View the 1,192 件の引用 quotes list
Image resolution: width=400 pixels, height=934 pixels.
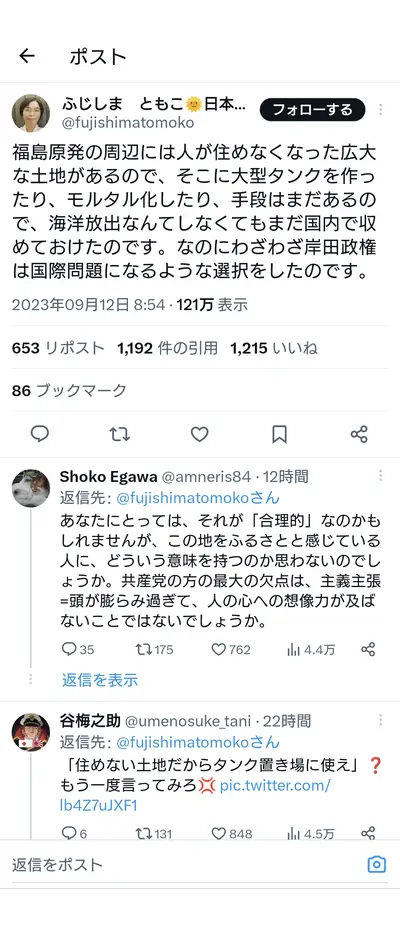coord(167,348)
